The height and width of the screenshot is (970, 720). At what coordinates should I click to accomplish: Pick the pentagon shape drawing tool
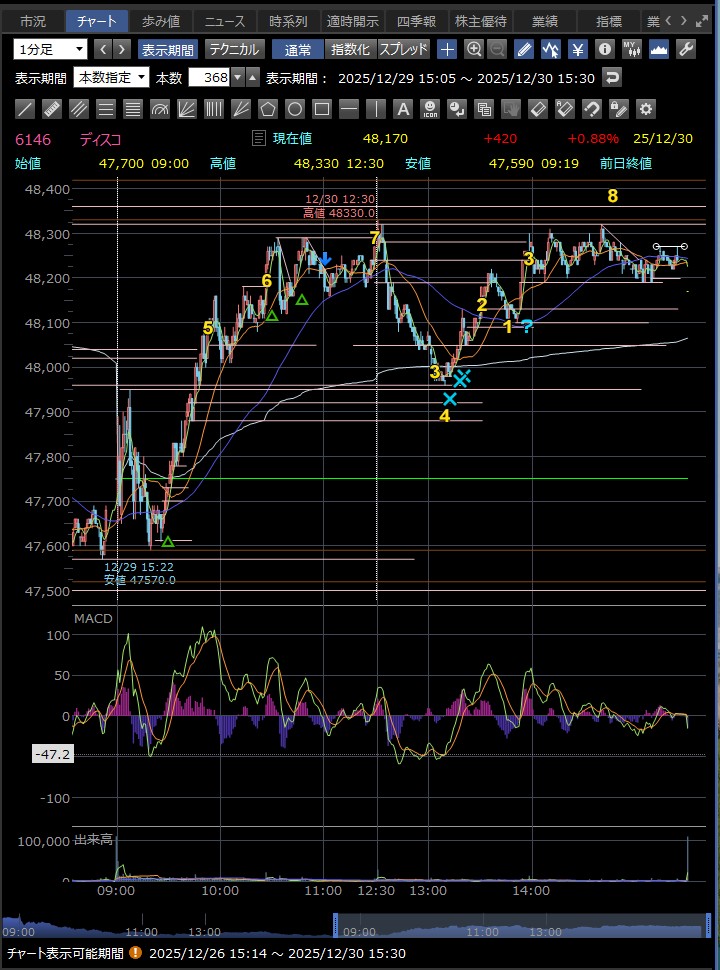click(x=268, y=109)
